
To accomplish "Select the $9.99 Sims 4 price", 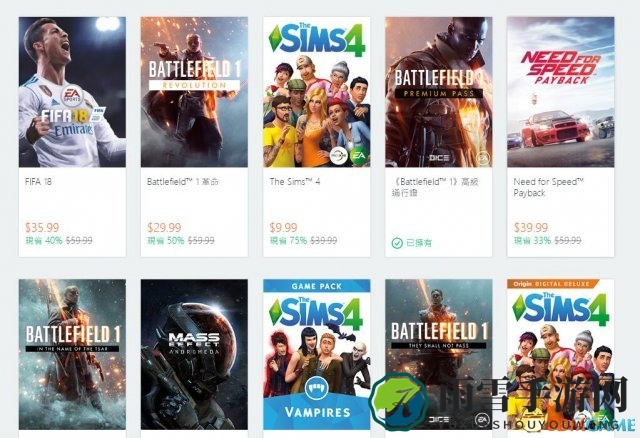I will point(283,227).
